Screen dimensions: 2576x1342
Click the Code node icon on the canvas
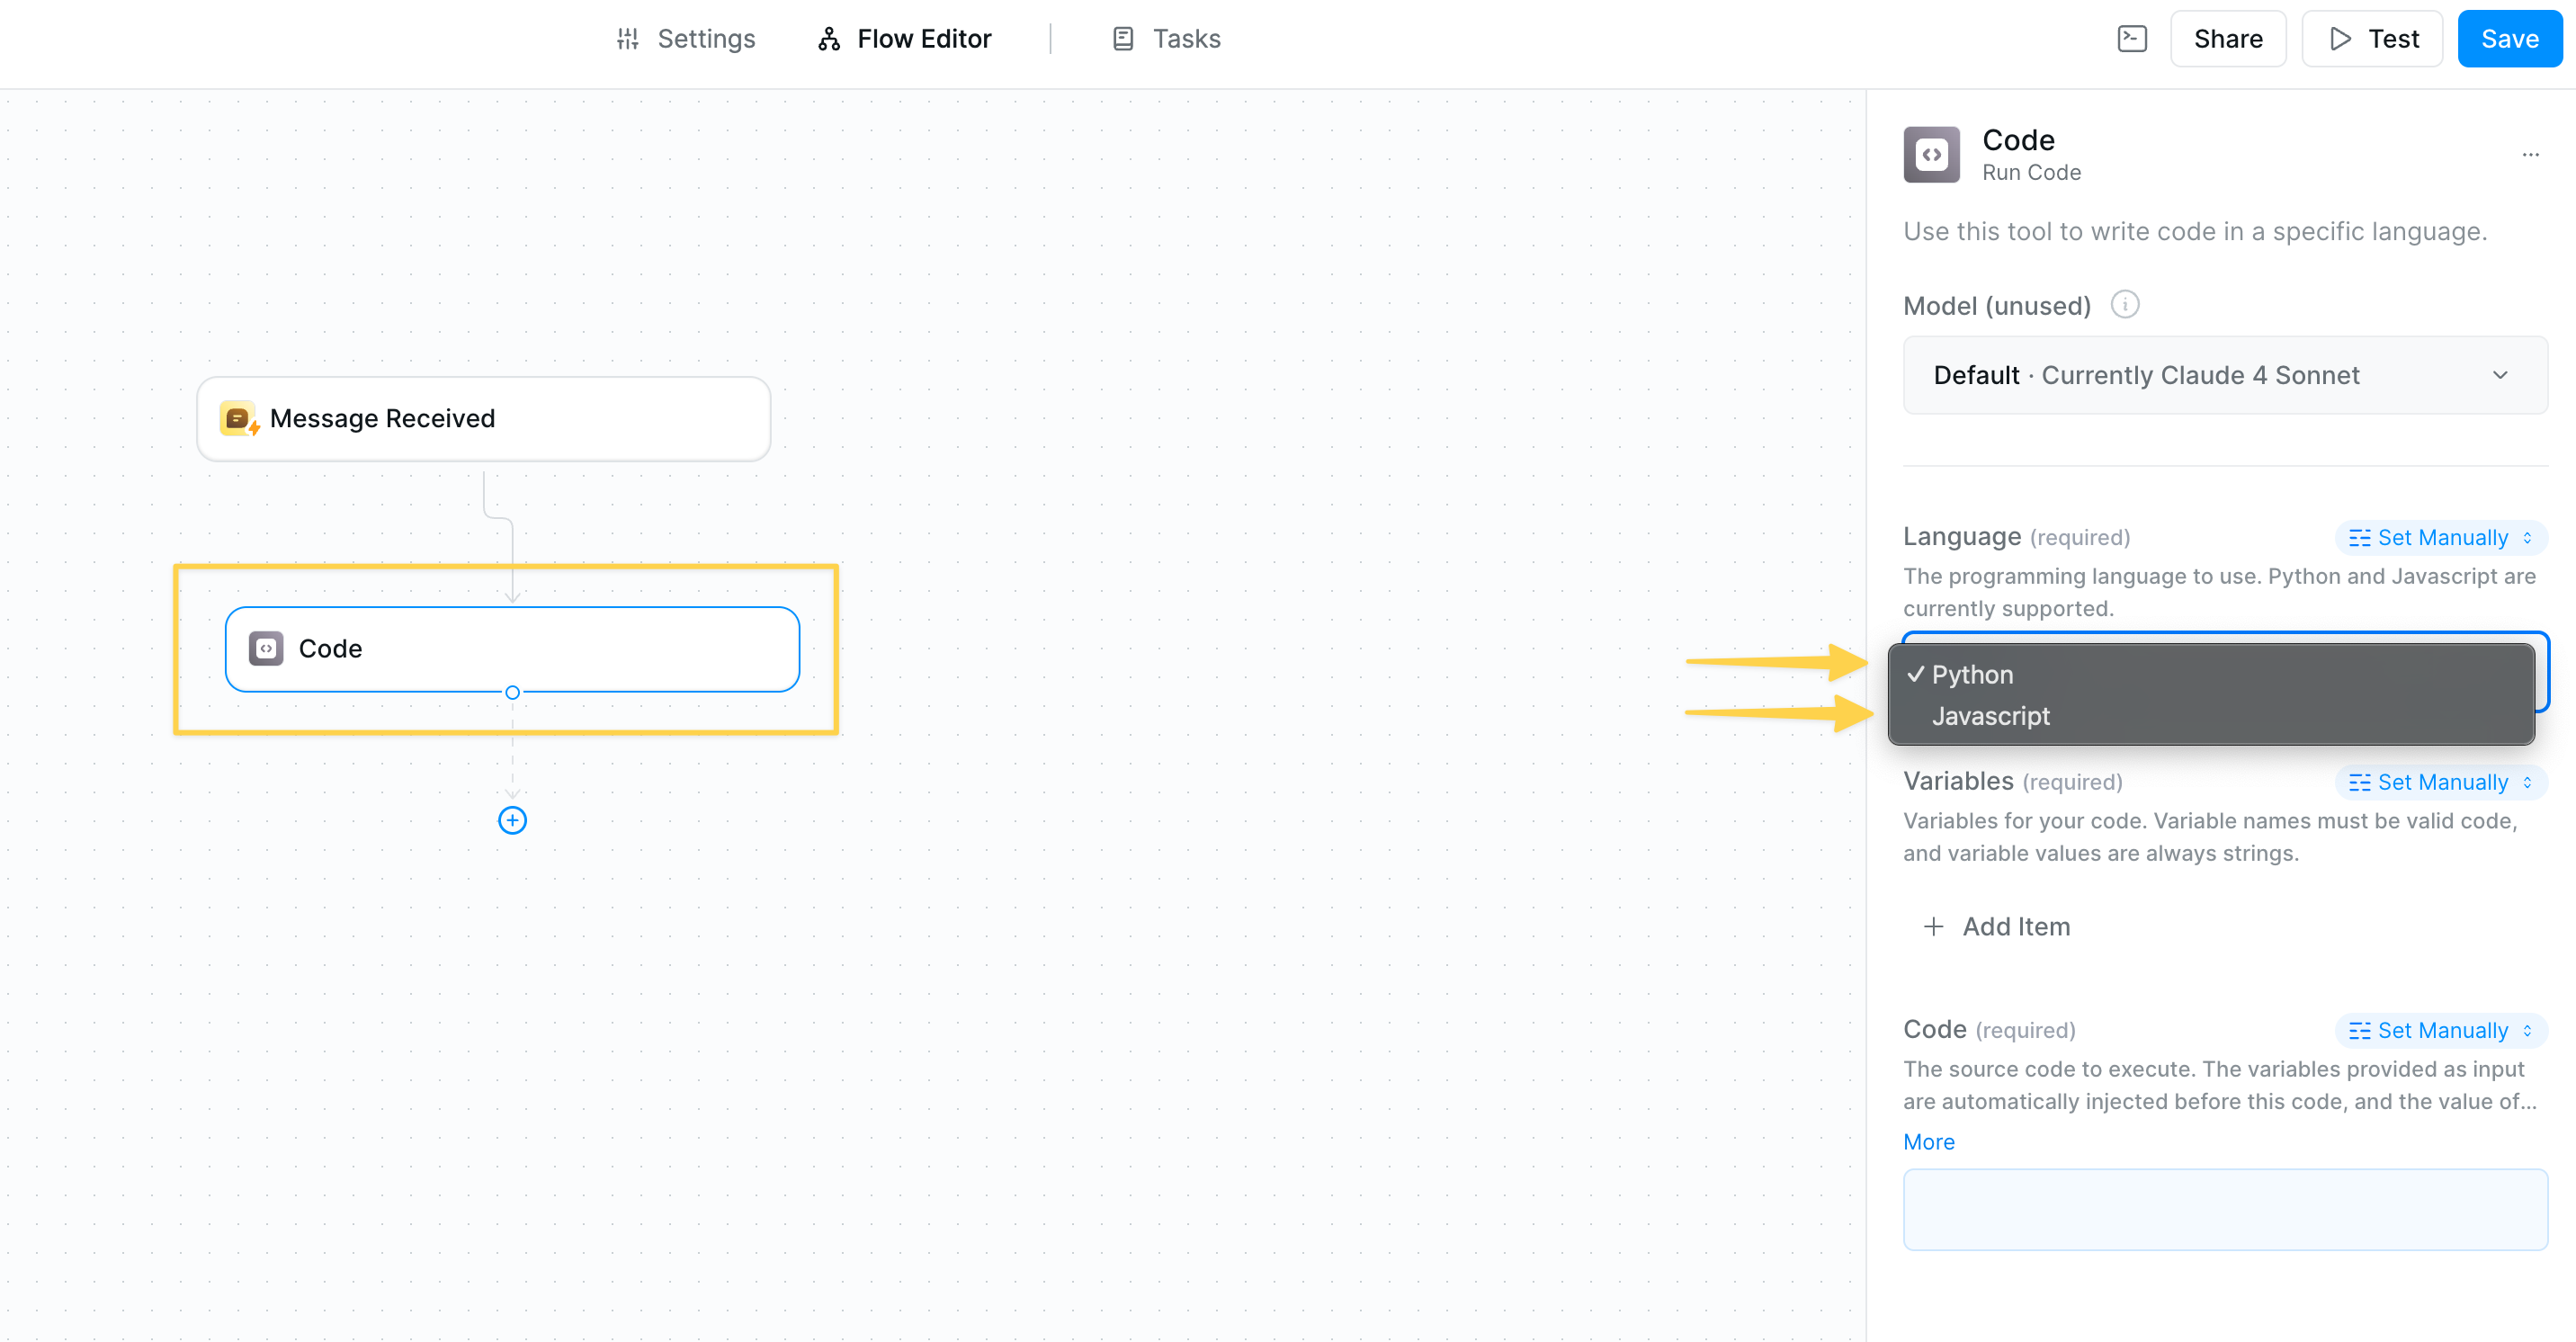pos(266,648)
